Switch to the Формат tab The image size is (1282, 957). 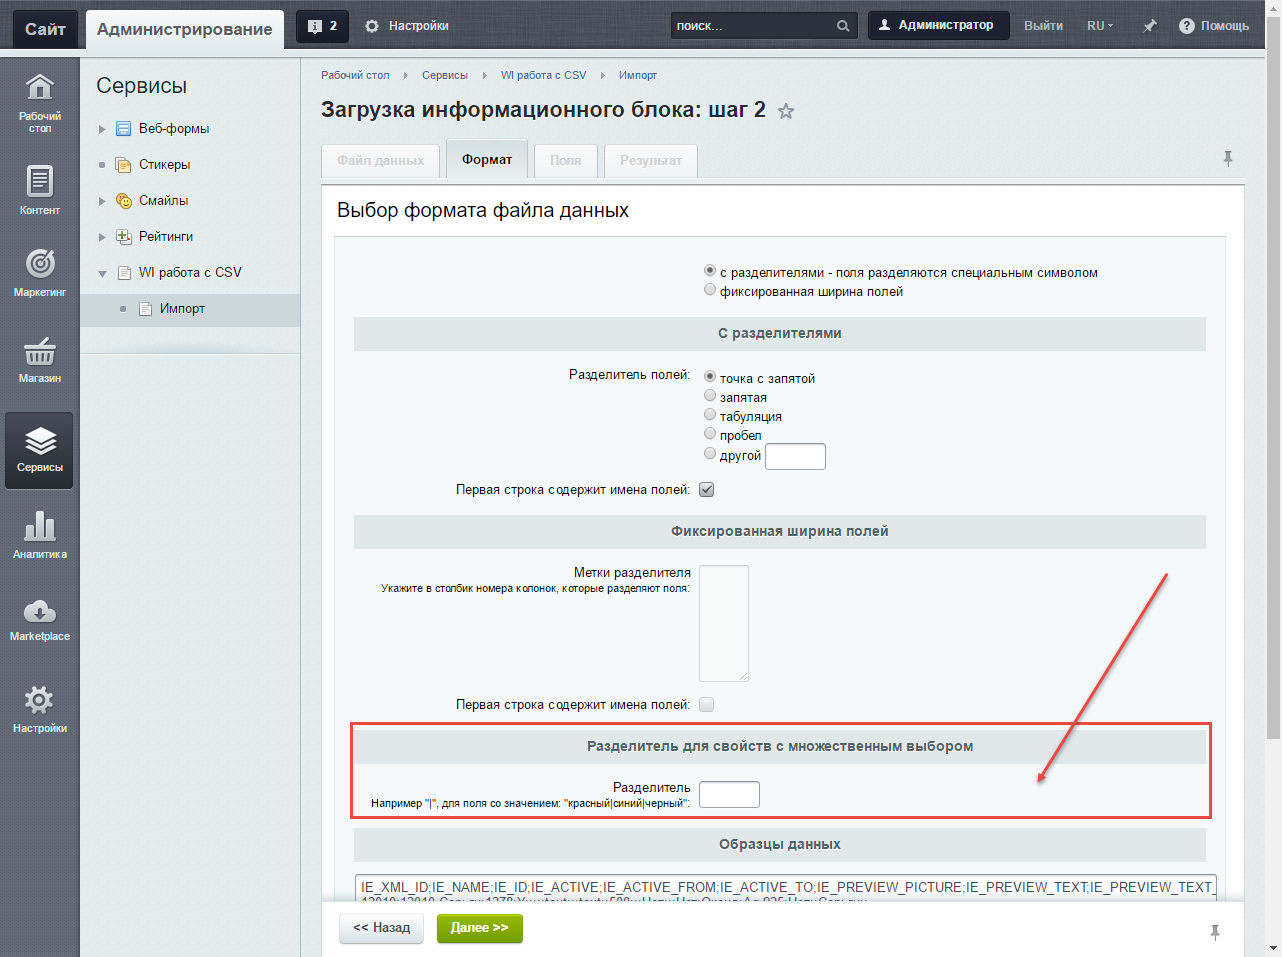pyautogui.click(x=487, y=160)
